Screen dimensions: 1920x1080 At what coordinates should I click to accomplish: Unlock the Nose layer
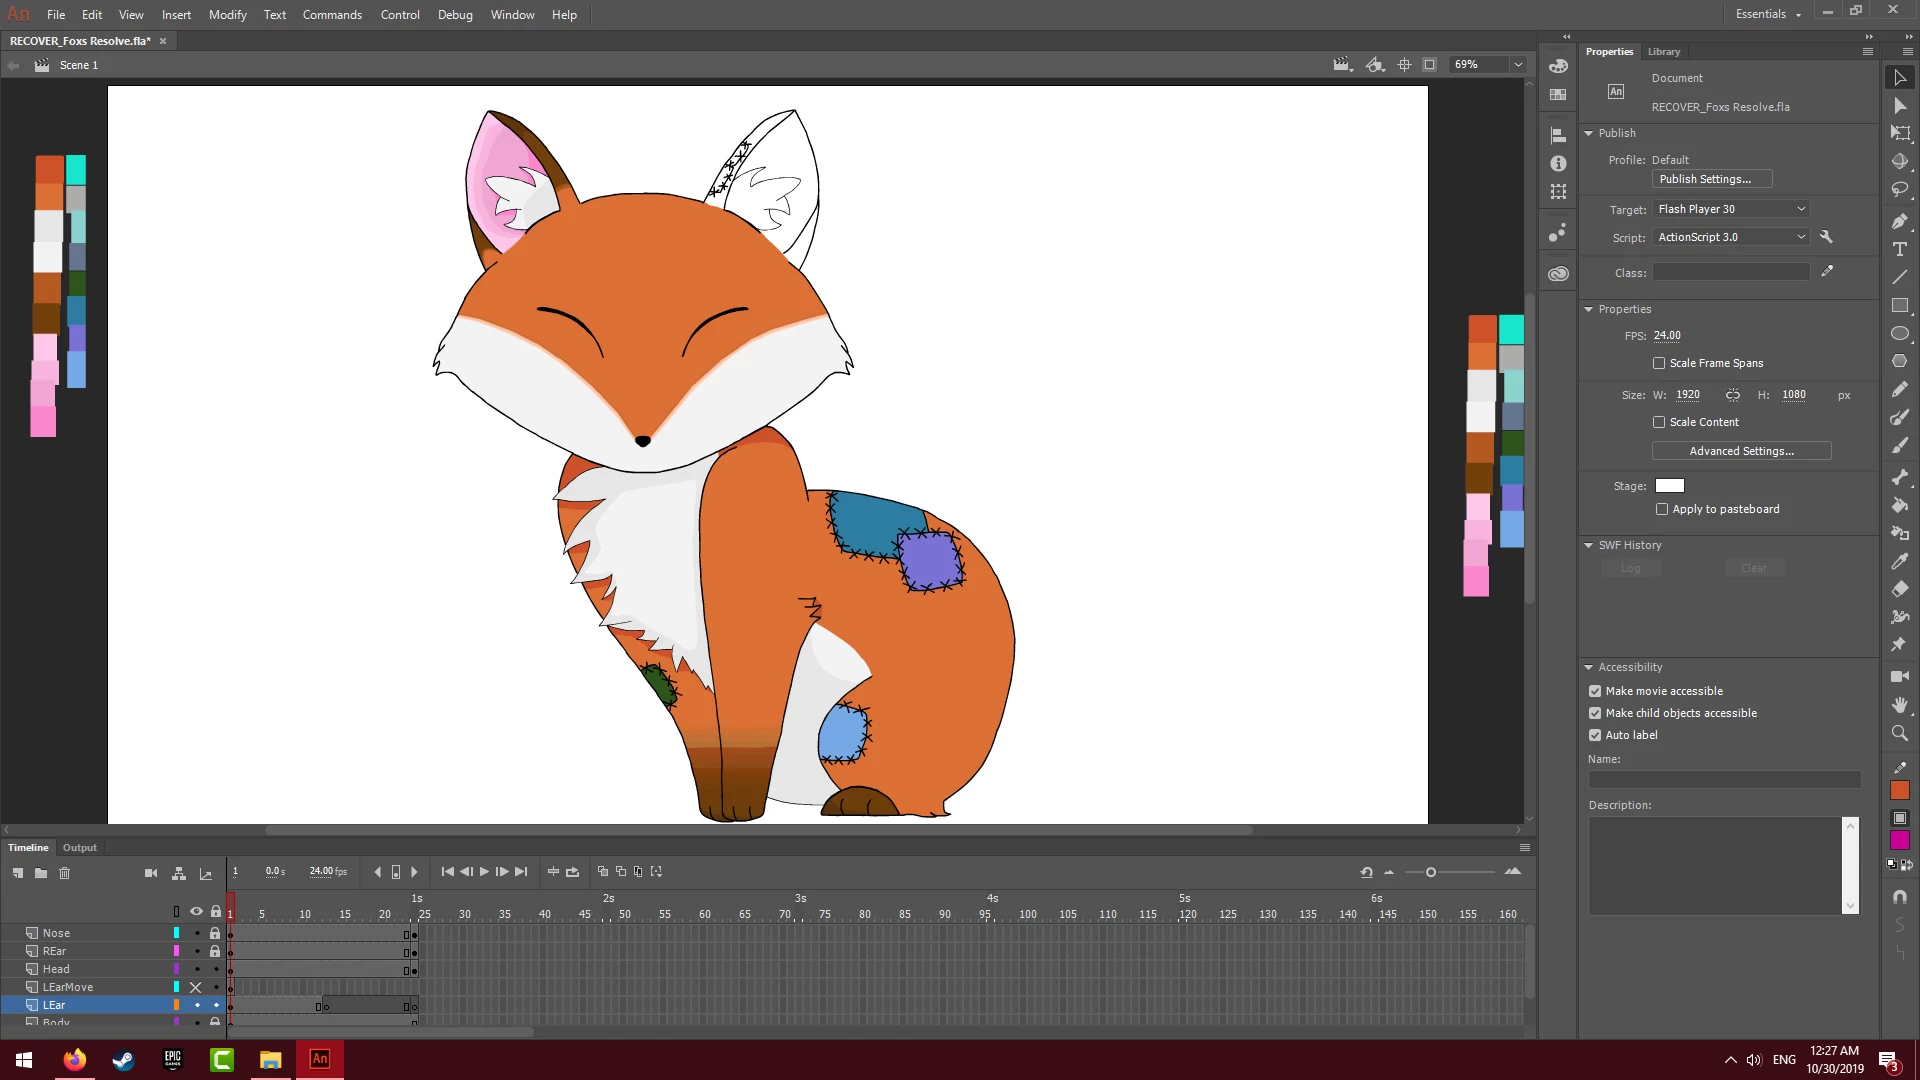click(215, 933)
